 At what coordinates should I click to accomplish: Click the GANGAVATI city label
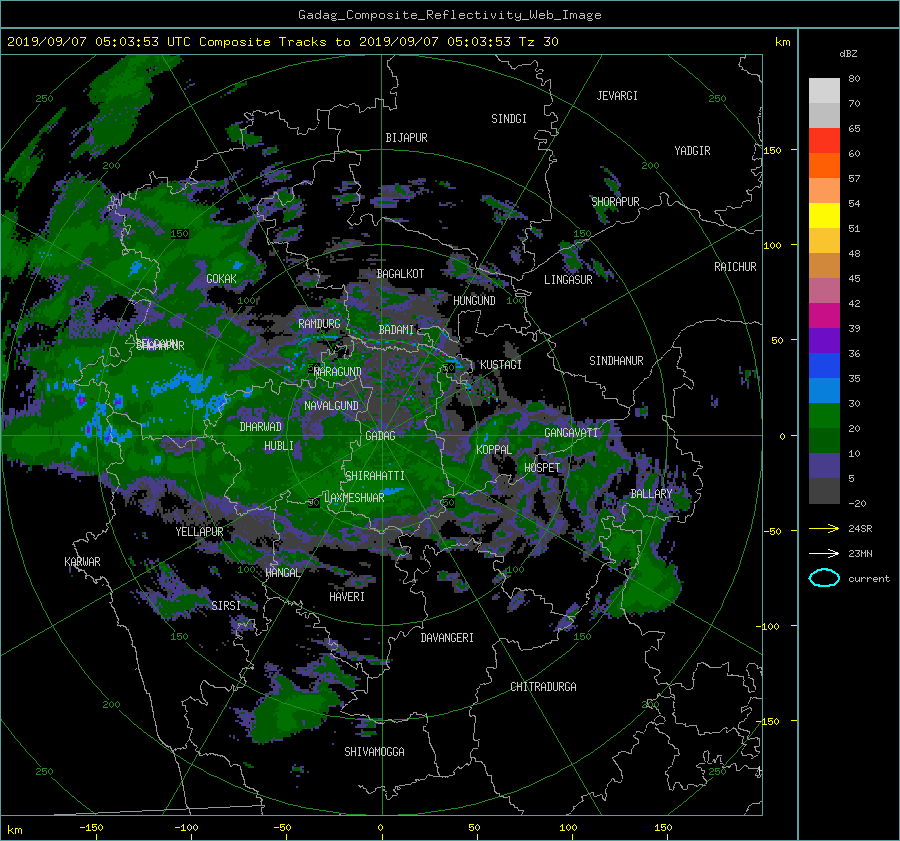tap(571, 433)
